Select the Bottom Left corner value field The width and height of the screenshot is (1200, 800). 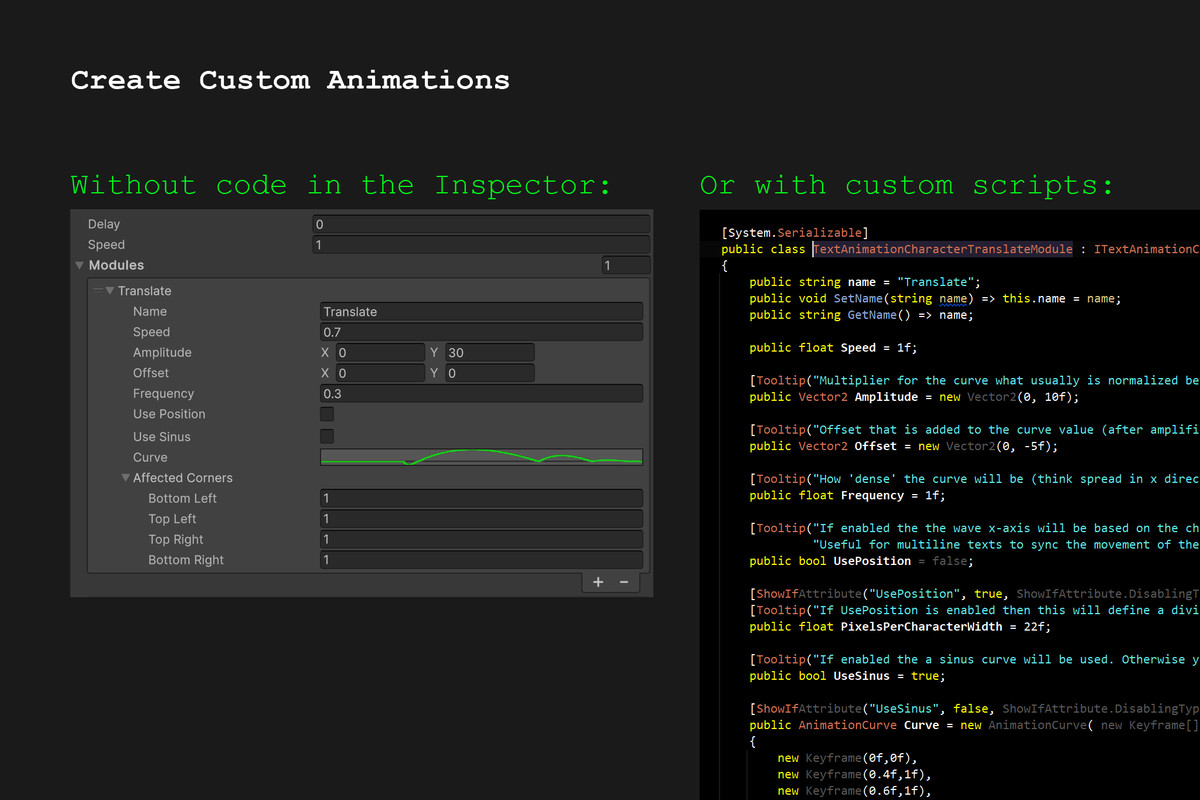[481, 498]
